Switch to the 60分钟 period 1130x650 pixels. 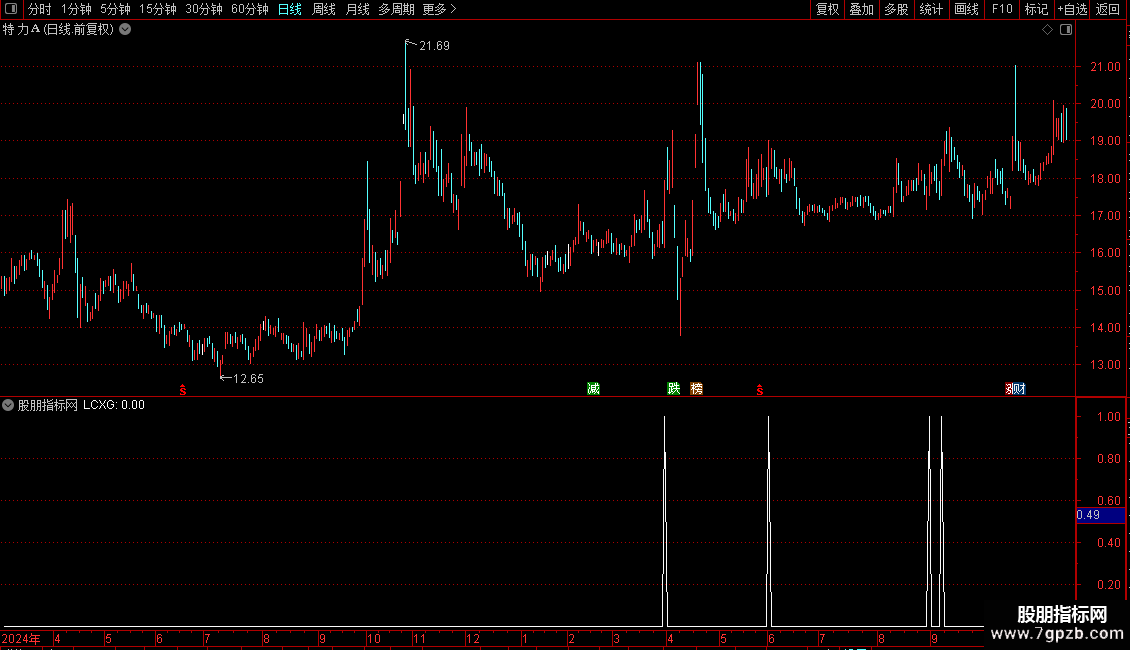(250, 9)
